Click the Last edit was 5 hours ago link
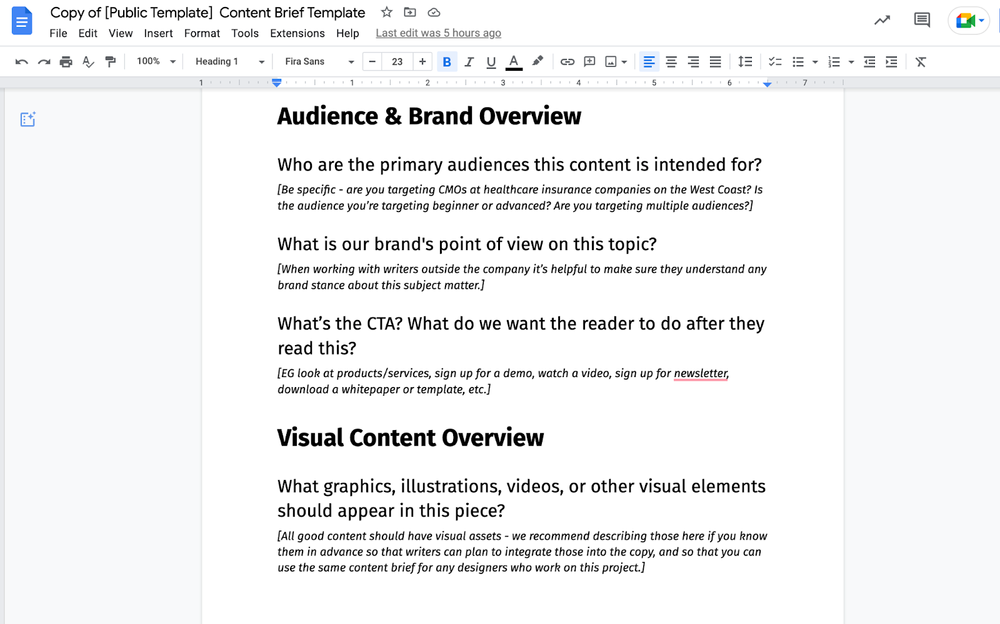The width and height of the screenshot is (1000, 624). (x=438, y=32)
